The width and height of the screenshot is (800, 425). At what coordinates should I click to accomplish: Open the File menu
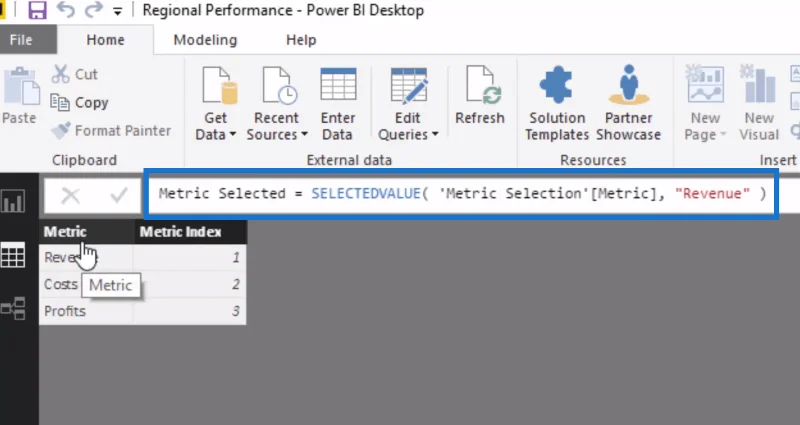[x=21, y=40]
